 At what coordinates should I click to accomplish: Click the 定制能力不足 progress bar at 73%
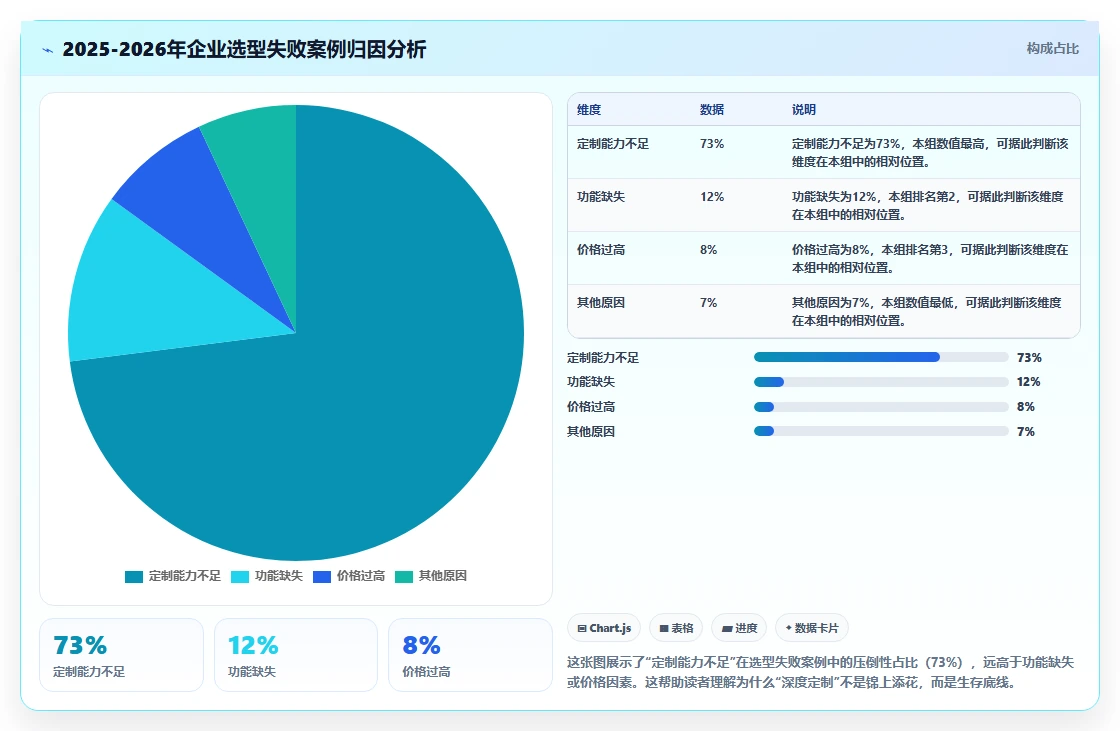881,357
